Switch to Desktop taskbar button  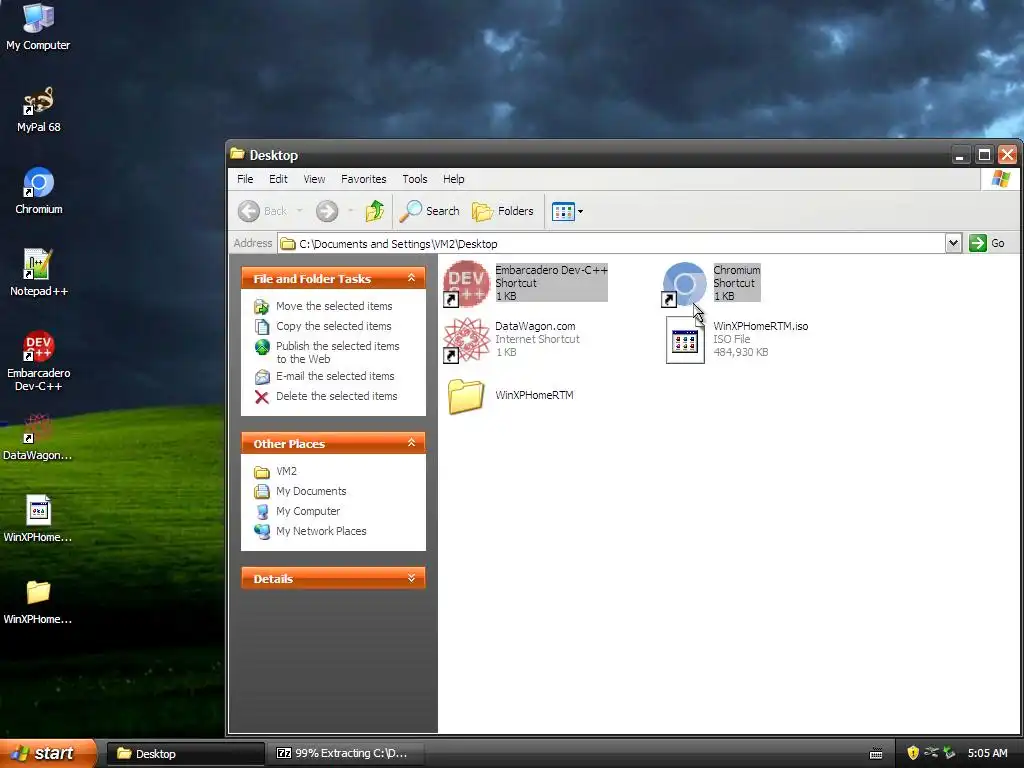pyautogui.click(x=185, y=754)
